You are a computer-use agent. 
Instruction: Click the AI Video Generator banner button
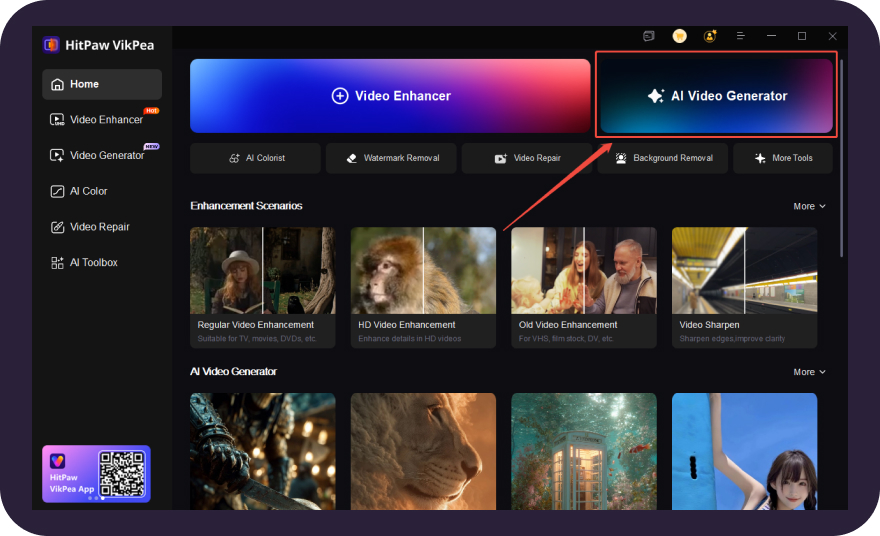(x=717, y=96)
